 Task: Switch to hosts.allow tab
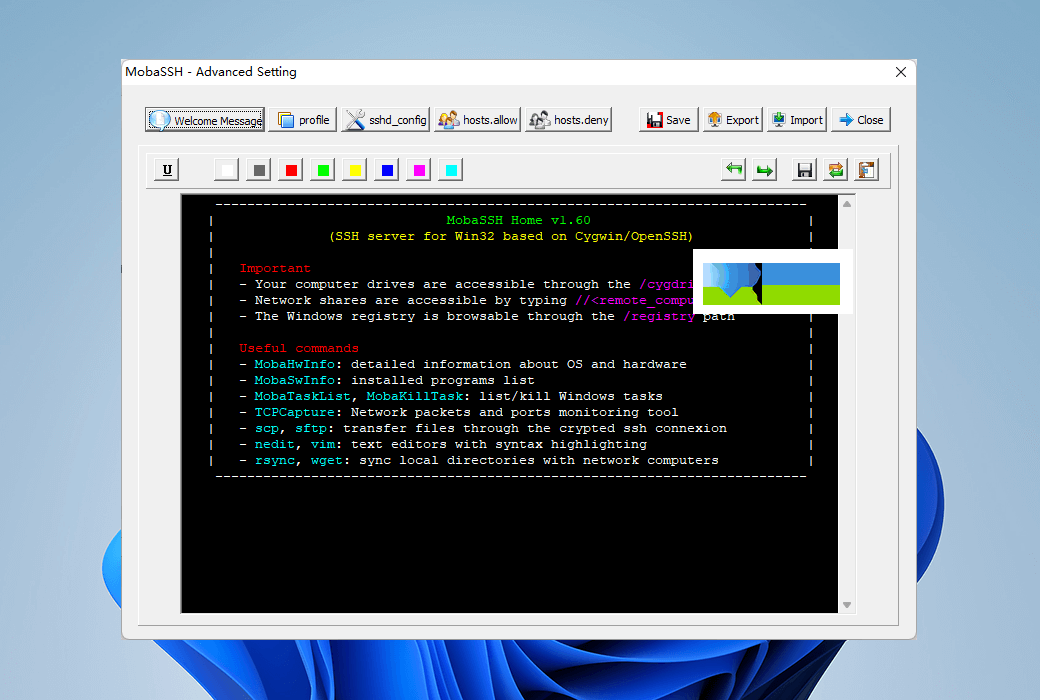(477, 120)
